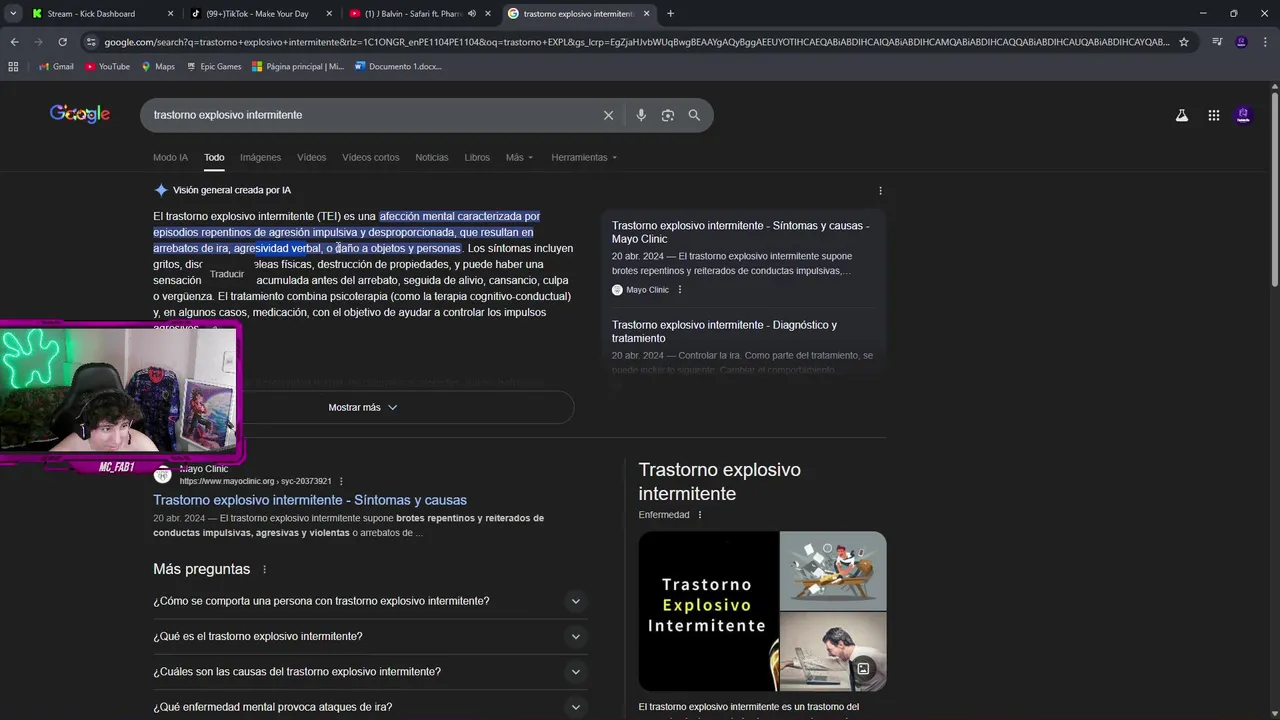Open Documento 1.docx bookmark
Viewport: 1280px width, 720px height.
point(398,66)
